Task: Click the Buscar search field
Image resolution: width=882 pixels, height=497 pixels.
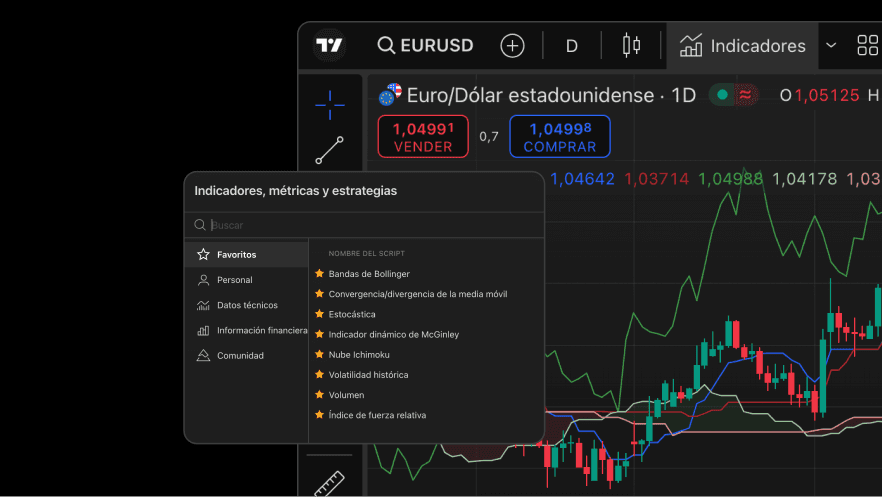Action: coord(370,226)
